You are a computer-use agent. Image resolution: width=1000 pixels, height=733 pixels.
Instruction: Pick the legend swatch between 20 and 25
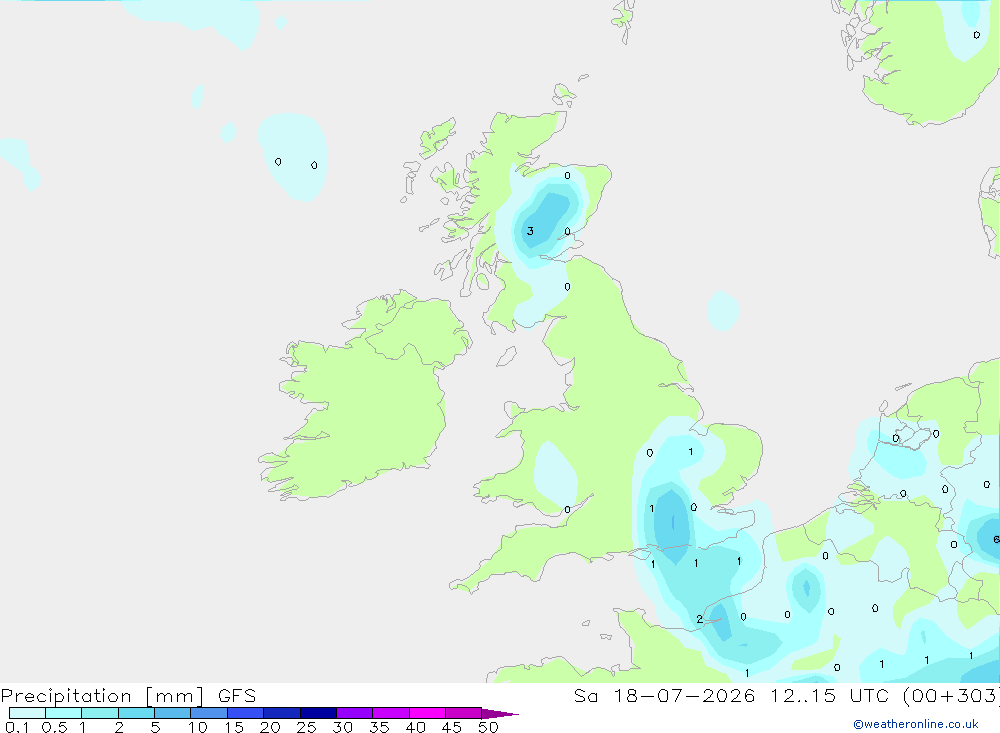tap(281, 713)
